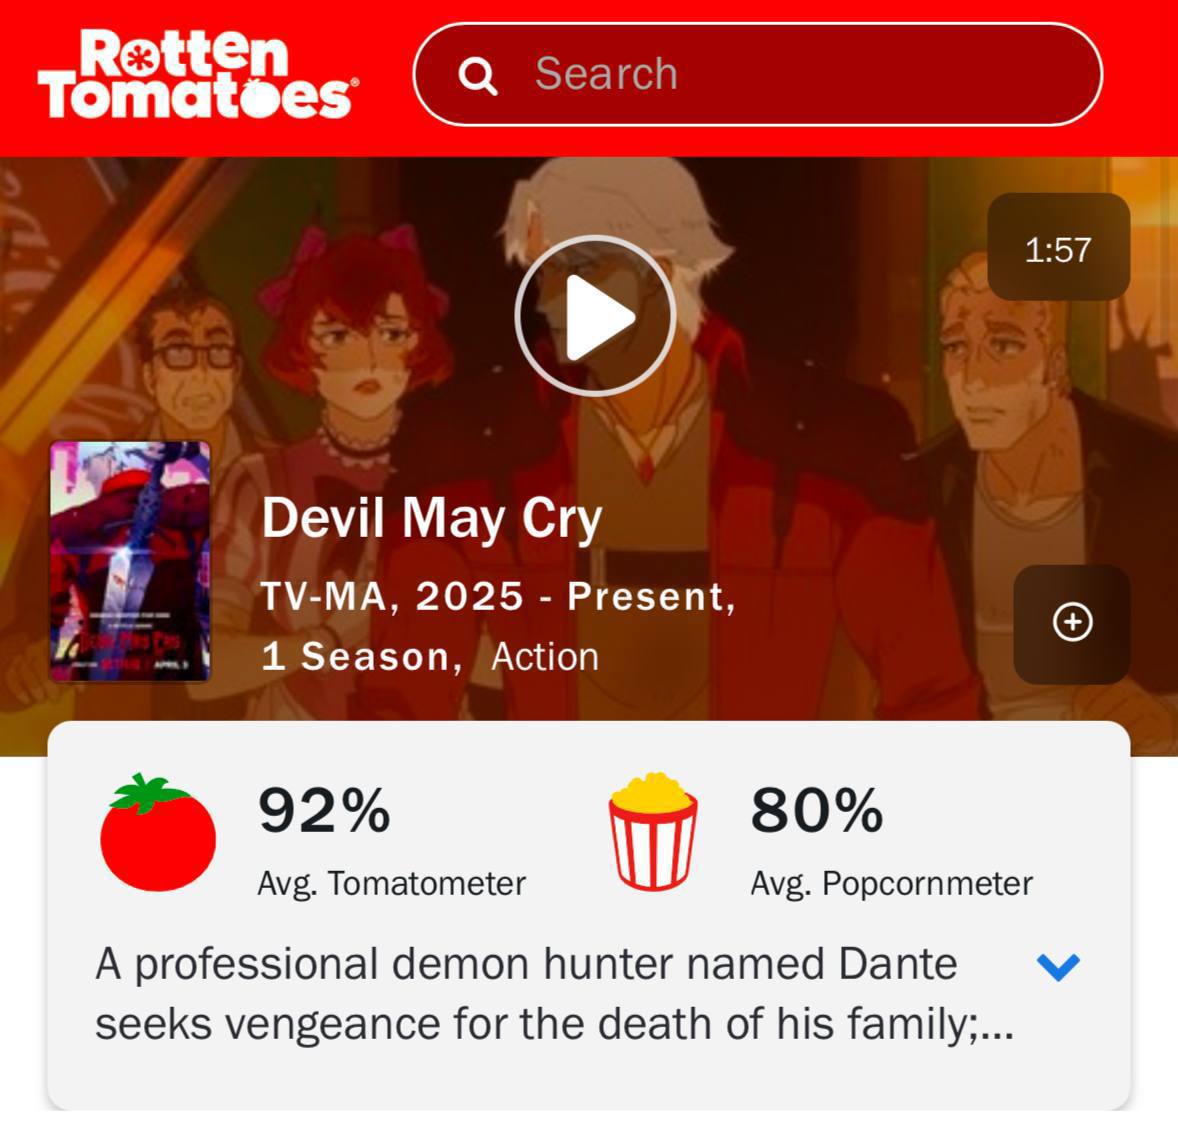The width and height of the screenshot is (1178, 1124).
Task: Click the popcorn bucket icon
Action: click(652, 831)
